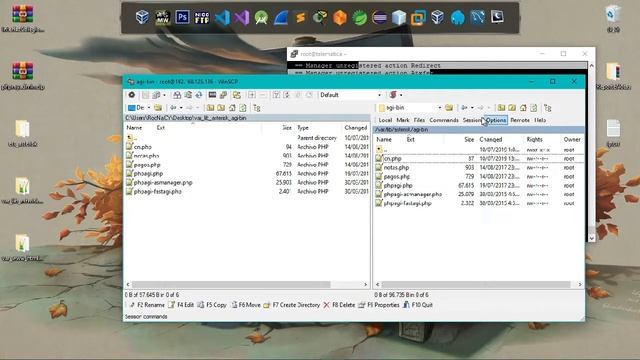Go to local parent directory icon
The width and height of the screenshot is (640, 360).
tap(210, 108)
